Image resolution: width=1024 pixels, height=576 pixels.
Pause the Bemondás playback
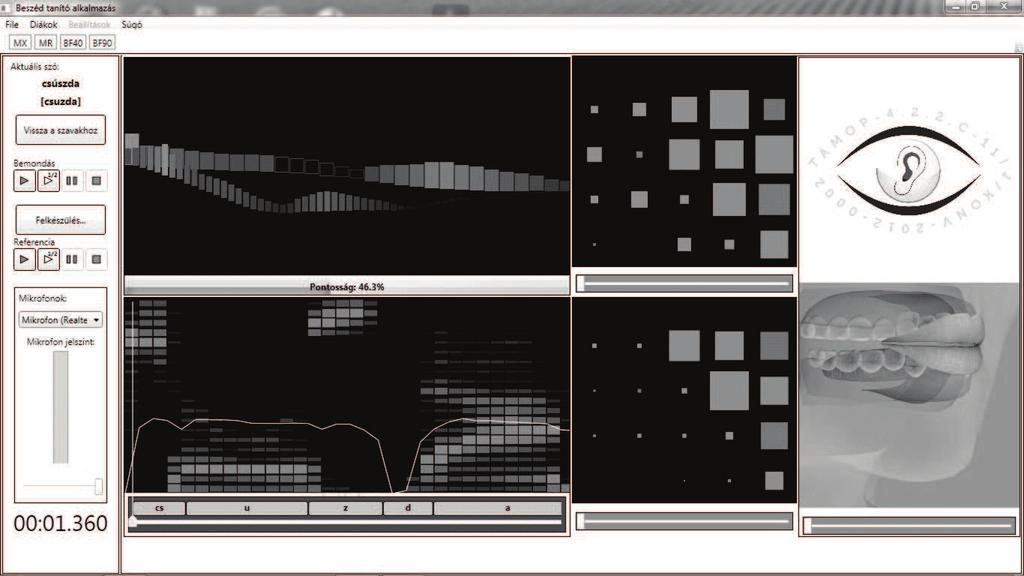coord(72,181)
